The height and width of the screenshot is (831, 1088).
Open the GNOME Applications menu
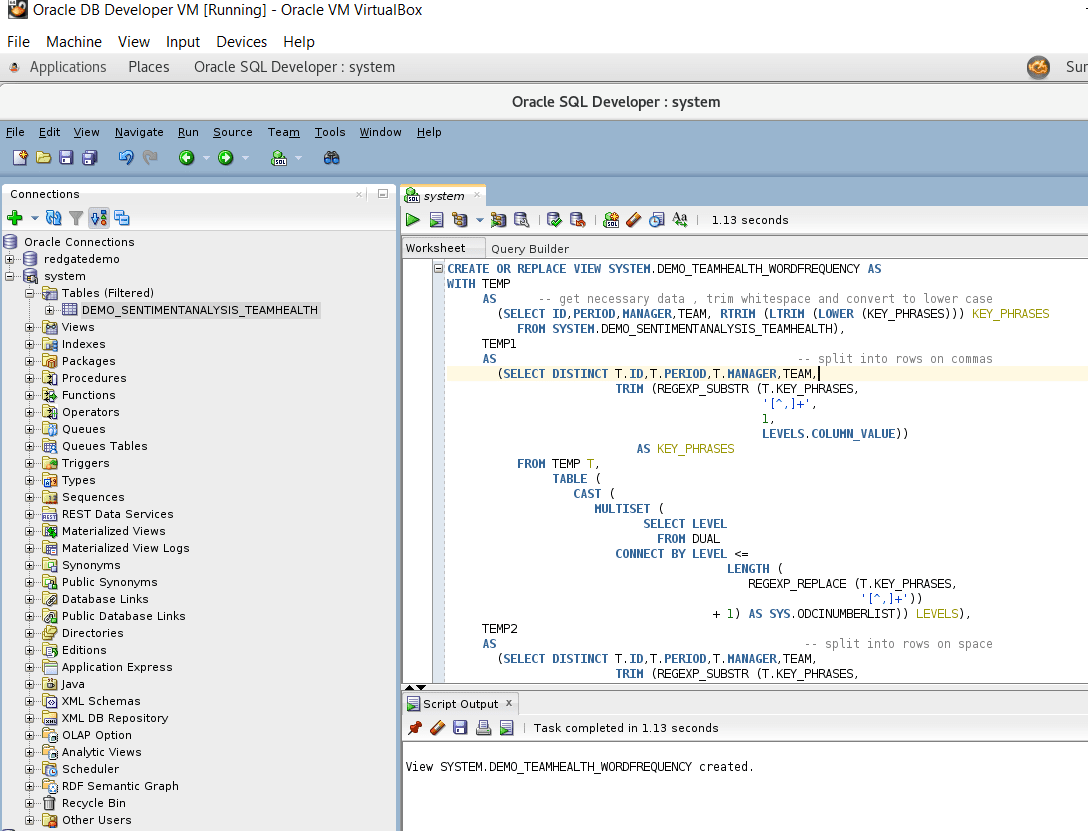pos(68,67)
